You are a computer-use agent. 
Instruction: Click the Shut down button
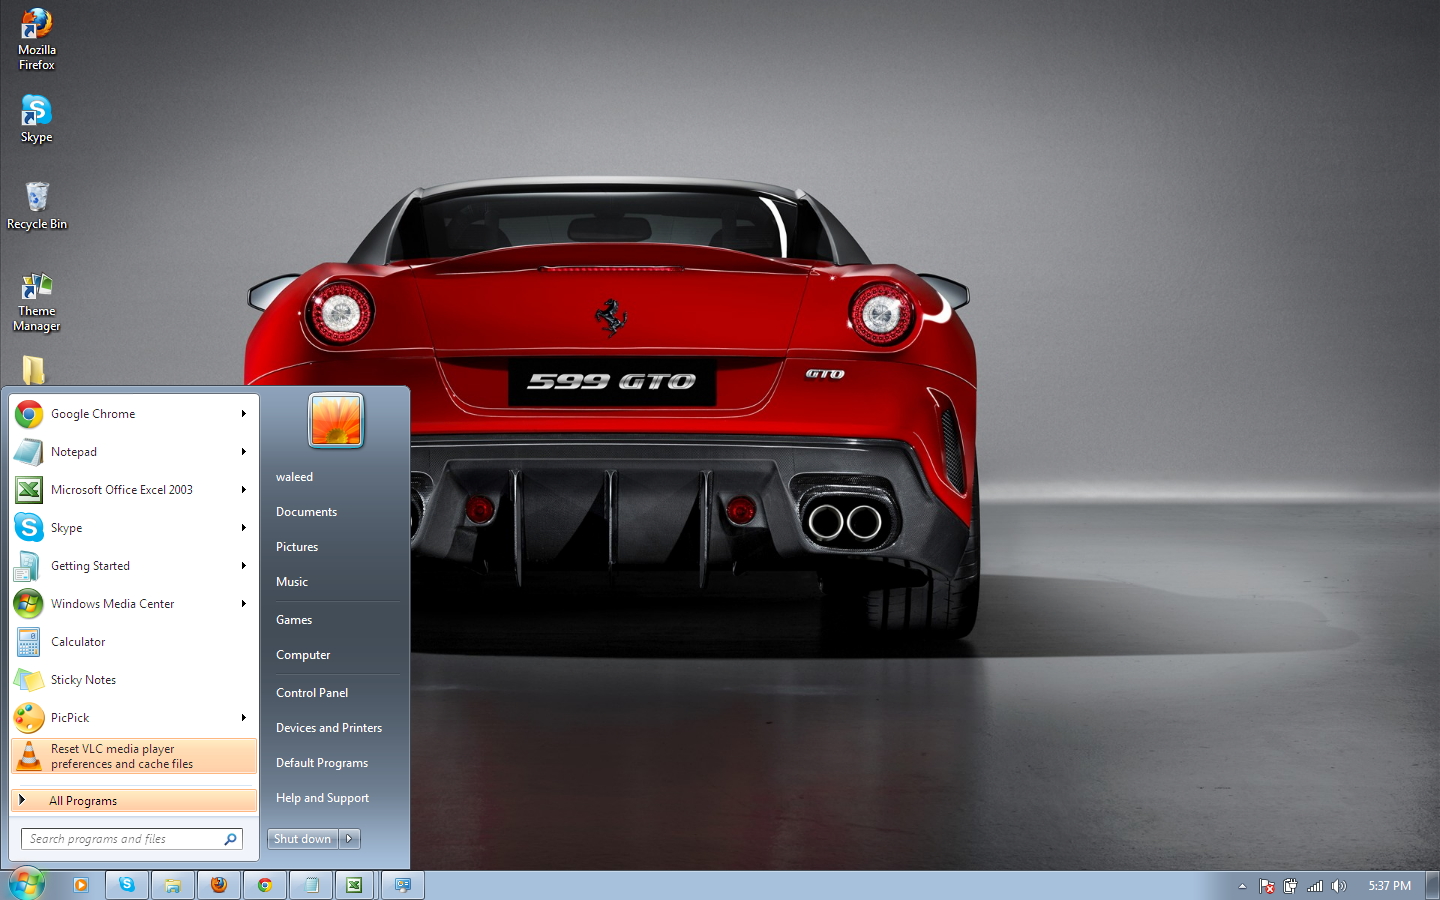(x=302, y=838)
